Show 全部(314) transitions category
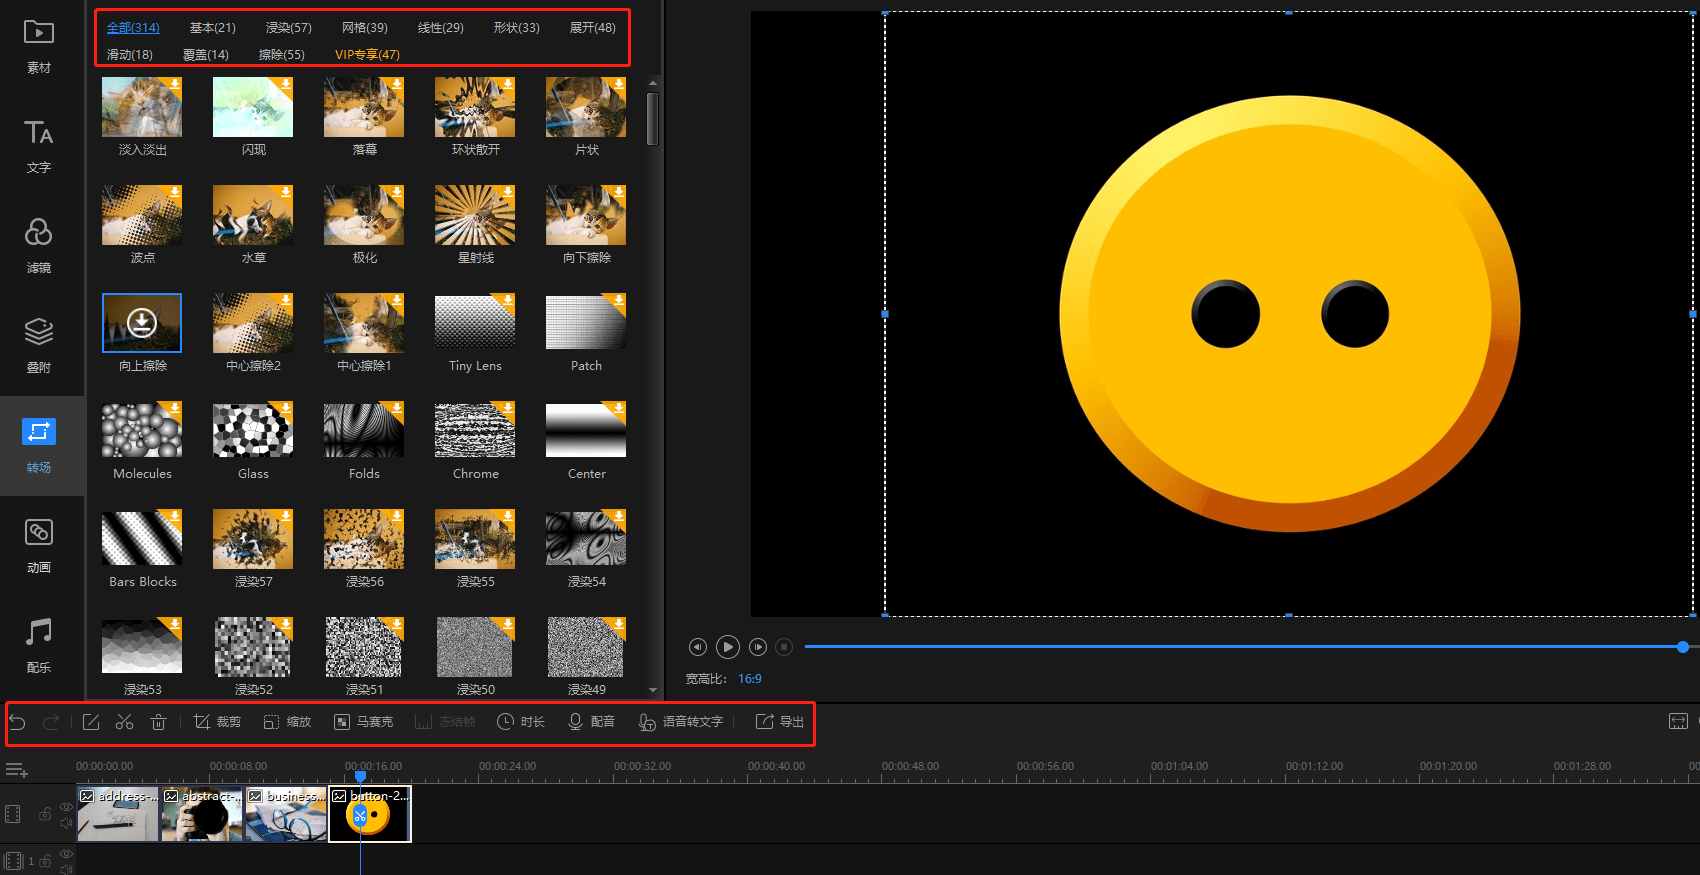 133,28
